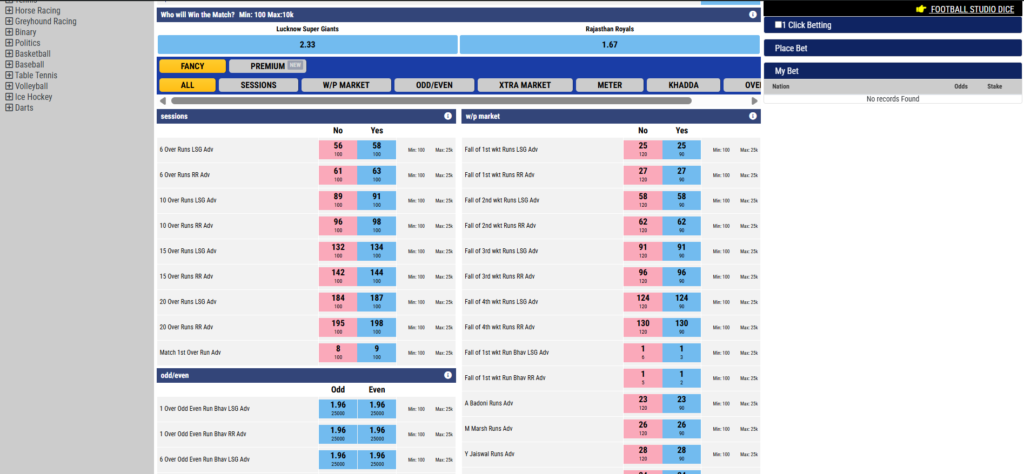
Task: Click Odd 1.96 for 1 Over Odd Even LSG
Action: click(338, 409)
